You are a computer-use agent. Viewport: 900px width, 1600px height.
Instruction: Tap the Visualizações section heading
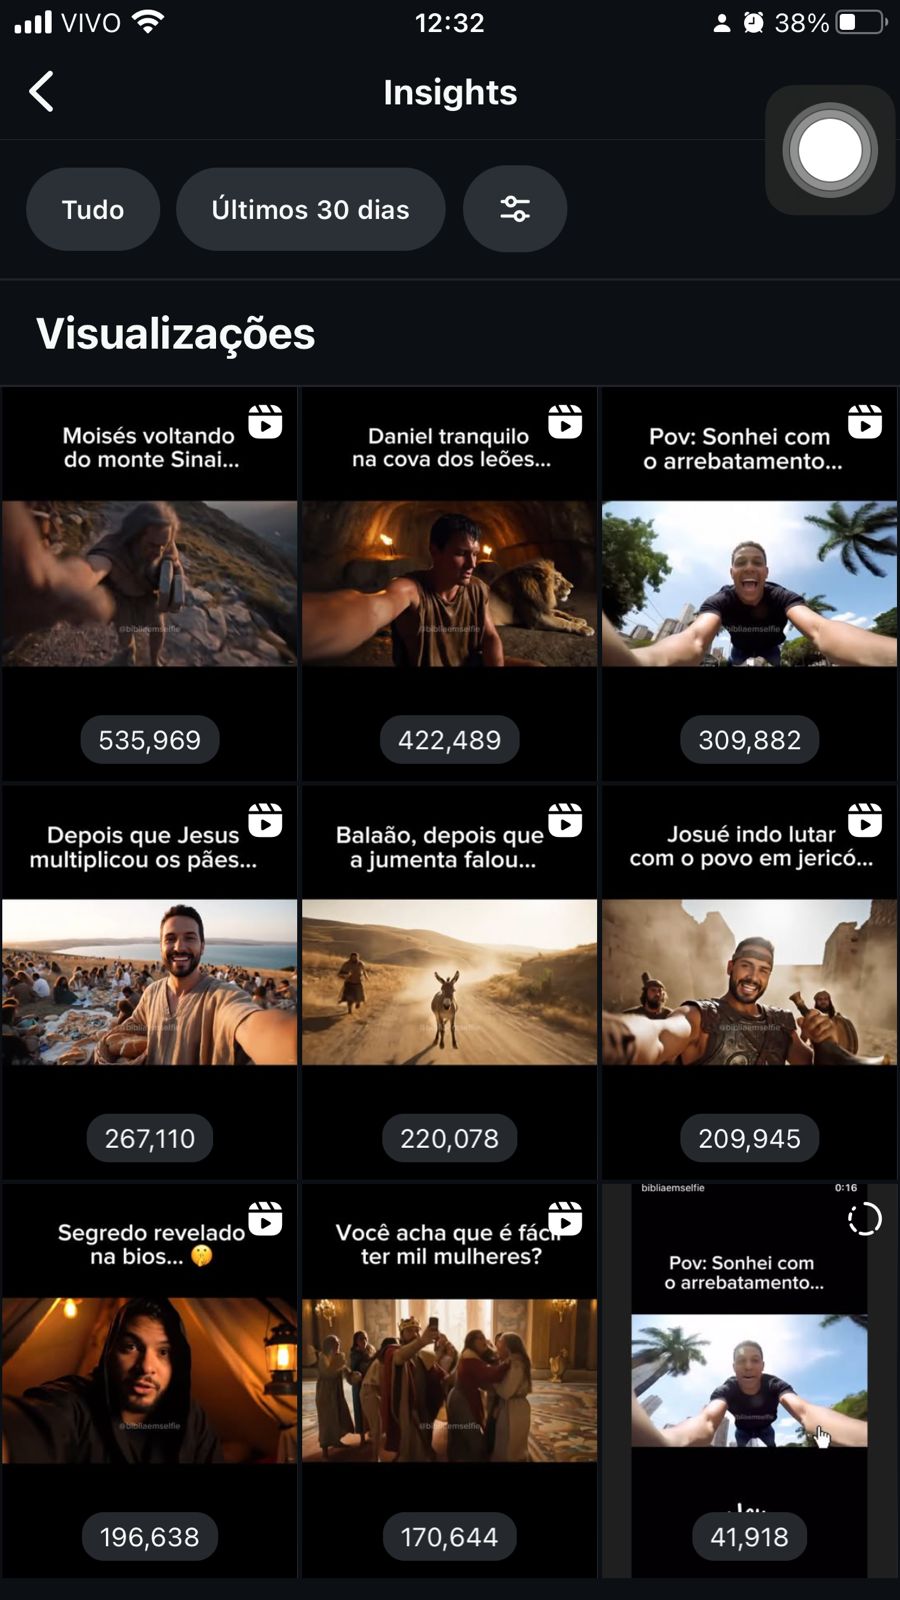176,334
